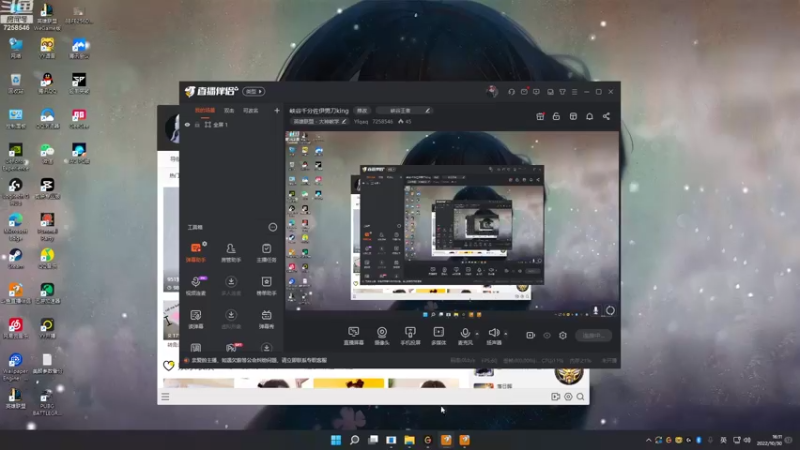Open the customer service headset icon
The width and height of the screenshot is (800, 450).
point(511,92)
